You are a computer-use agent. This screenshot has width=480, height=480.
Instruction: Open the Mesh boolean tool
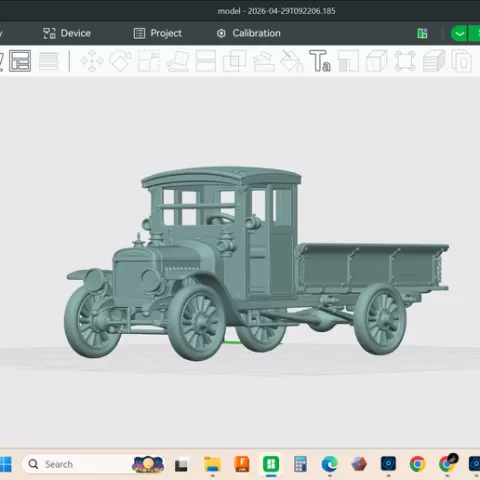click(234, 61)
